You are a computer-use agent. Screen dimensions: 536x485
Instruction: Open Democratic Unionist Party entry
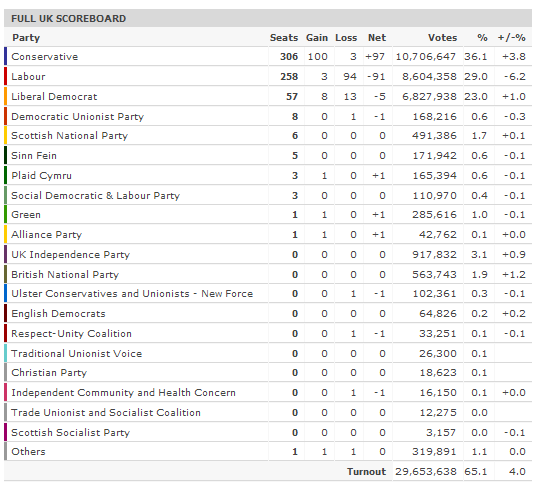[x=78, y=117]
